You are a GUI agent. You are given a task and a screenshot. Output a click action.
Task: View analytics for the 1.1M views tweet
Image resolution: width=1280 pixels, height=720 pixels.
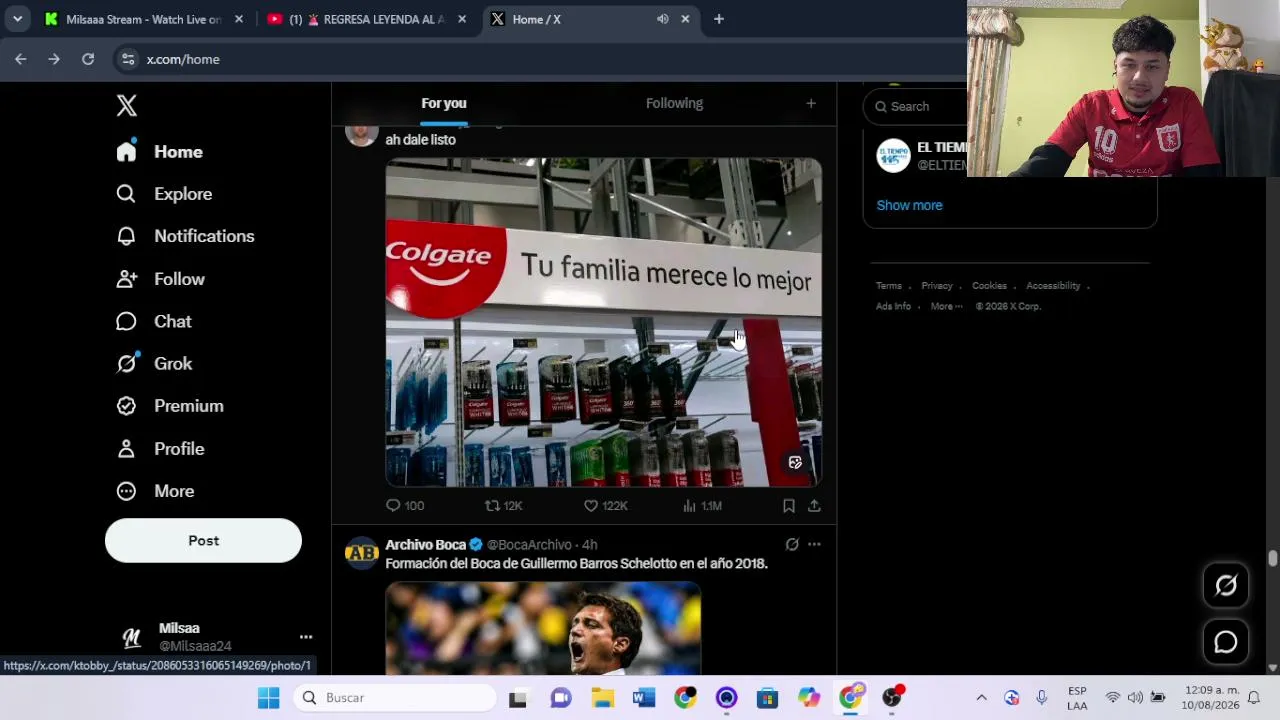[x=702, y=506]
